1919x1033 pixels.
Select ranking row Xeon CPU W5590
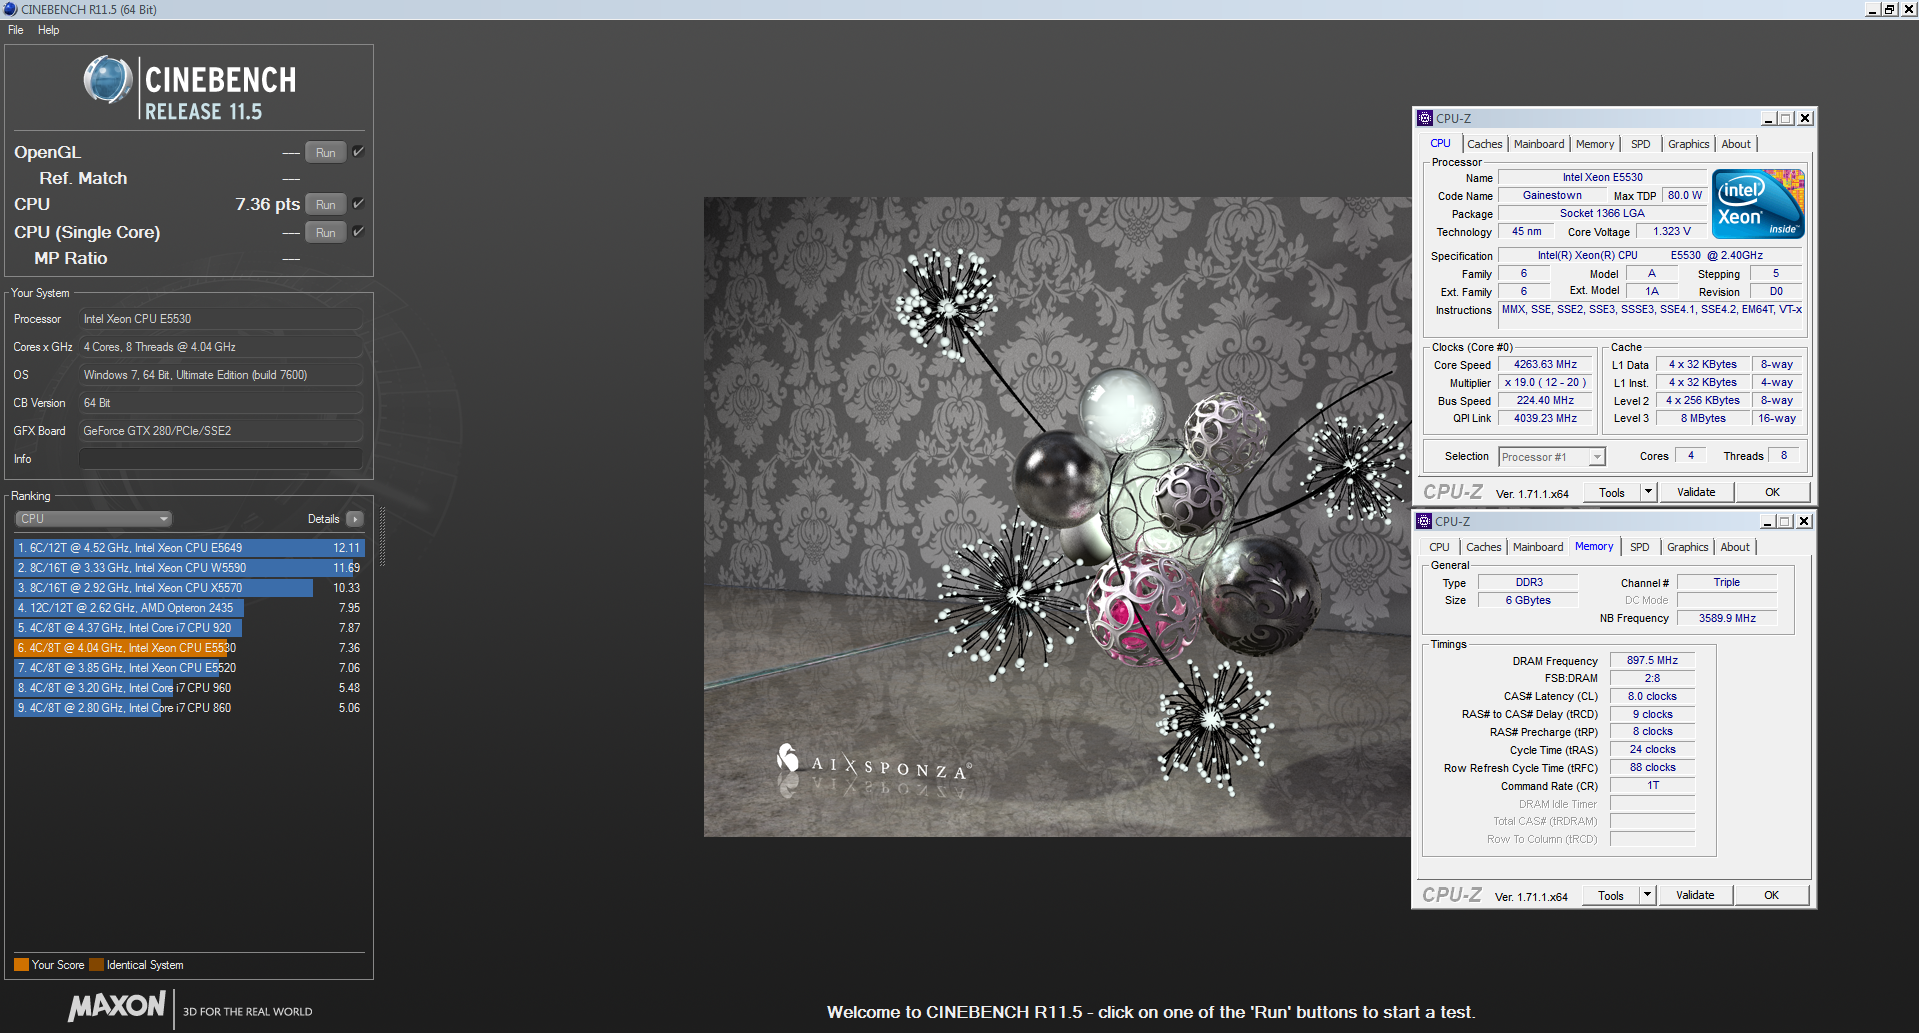[x=189, y=568]
